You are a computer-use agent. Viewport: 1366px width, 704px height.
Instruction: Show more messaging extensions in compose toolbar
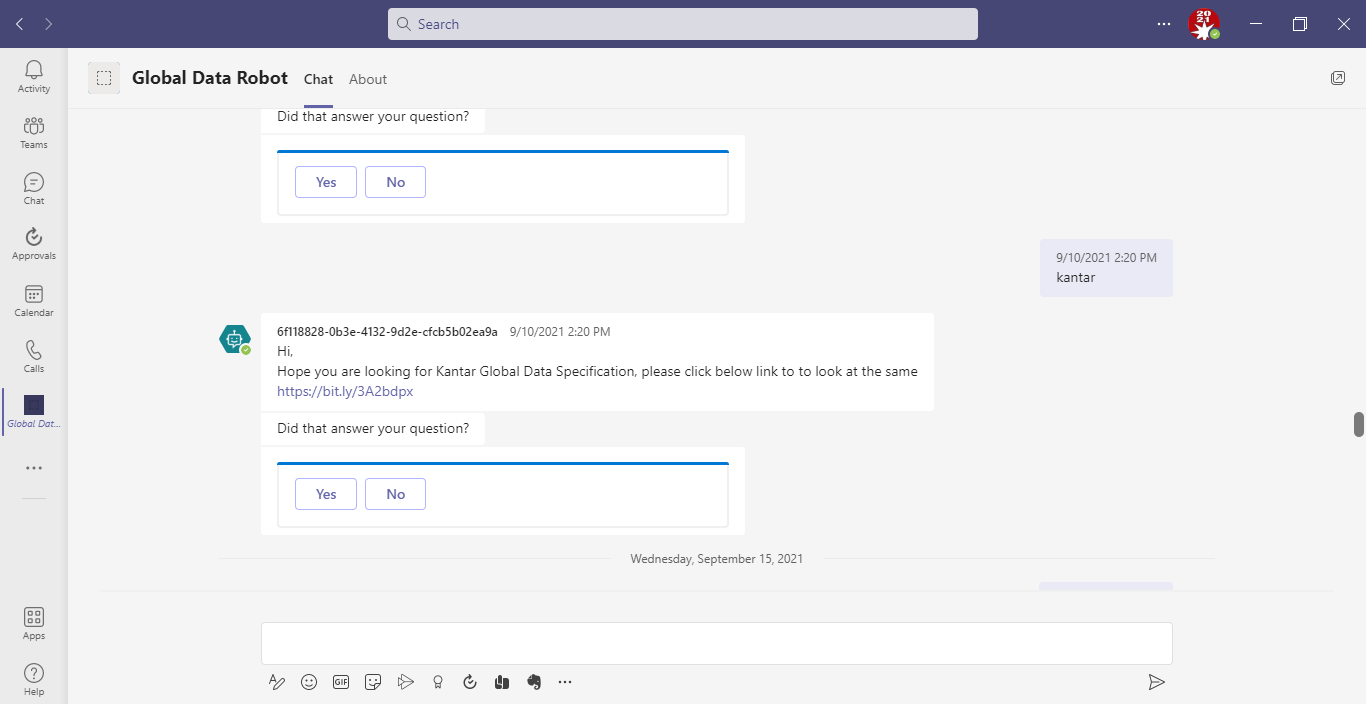(565, 682)
